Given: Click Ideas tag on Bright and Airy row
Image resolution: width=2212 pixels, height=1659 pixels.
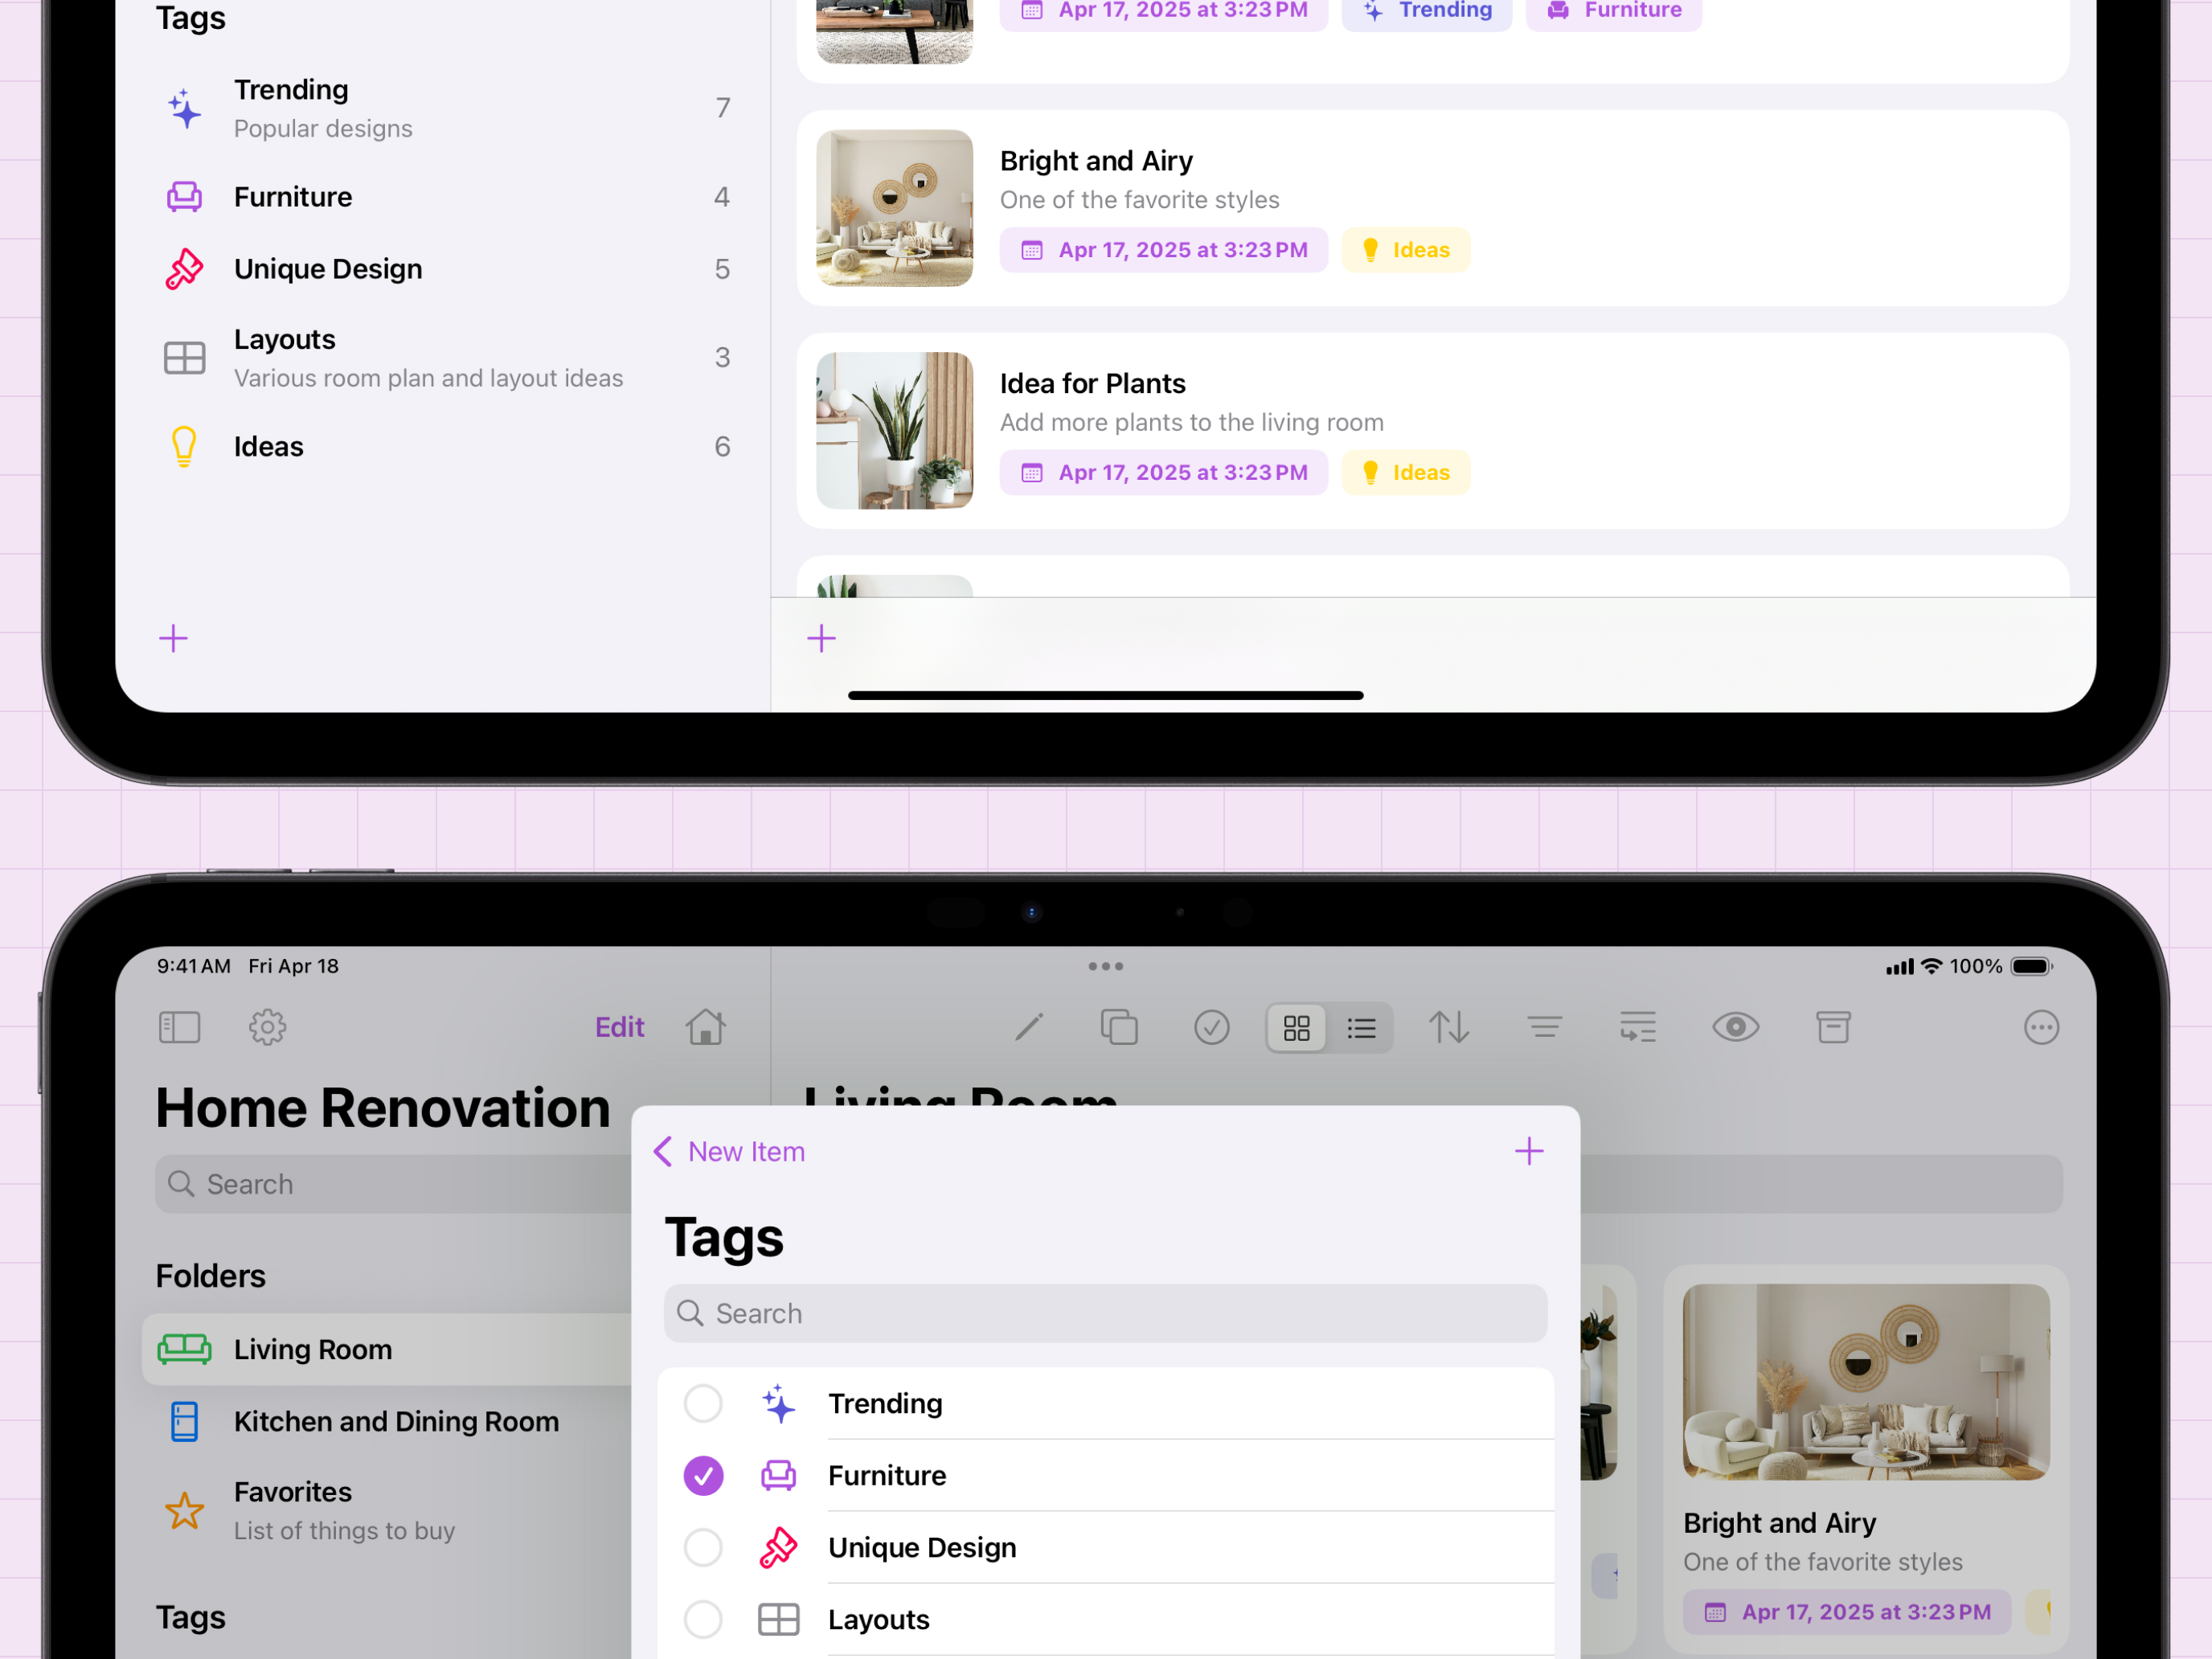Looking at the screenshot, I should (x=1405, y=250).
